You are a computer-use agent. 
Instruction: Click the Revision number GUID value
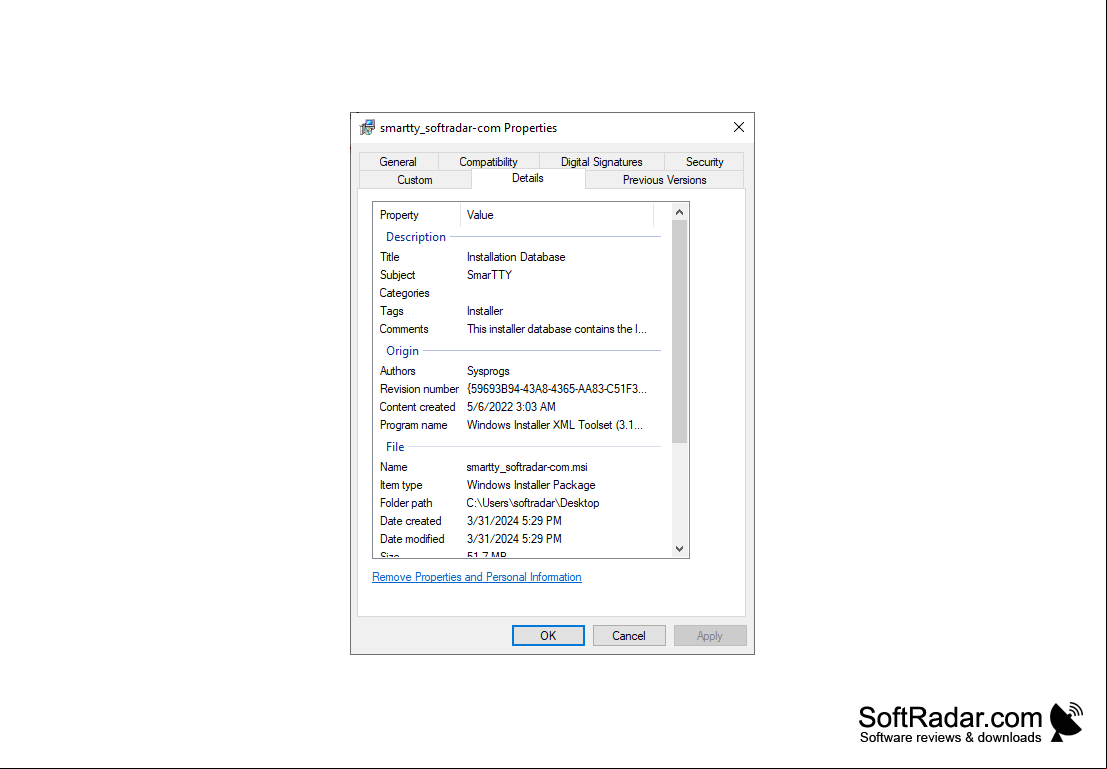[556, 389]
